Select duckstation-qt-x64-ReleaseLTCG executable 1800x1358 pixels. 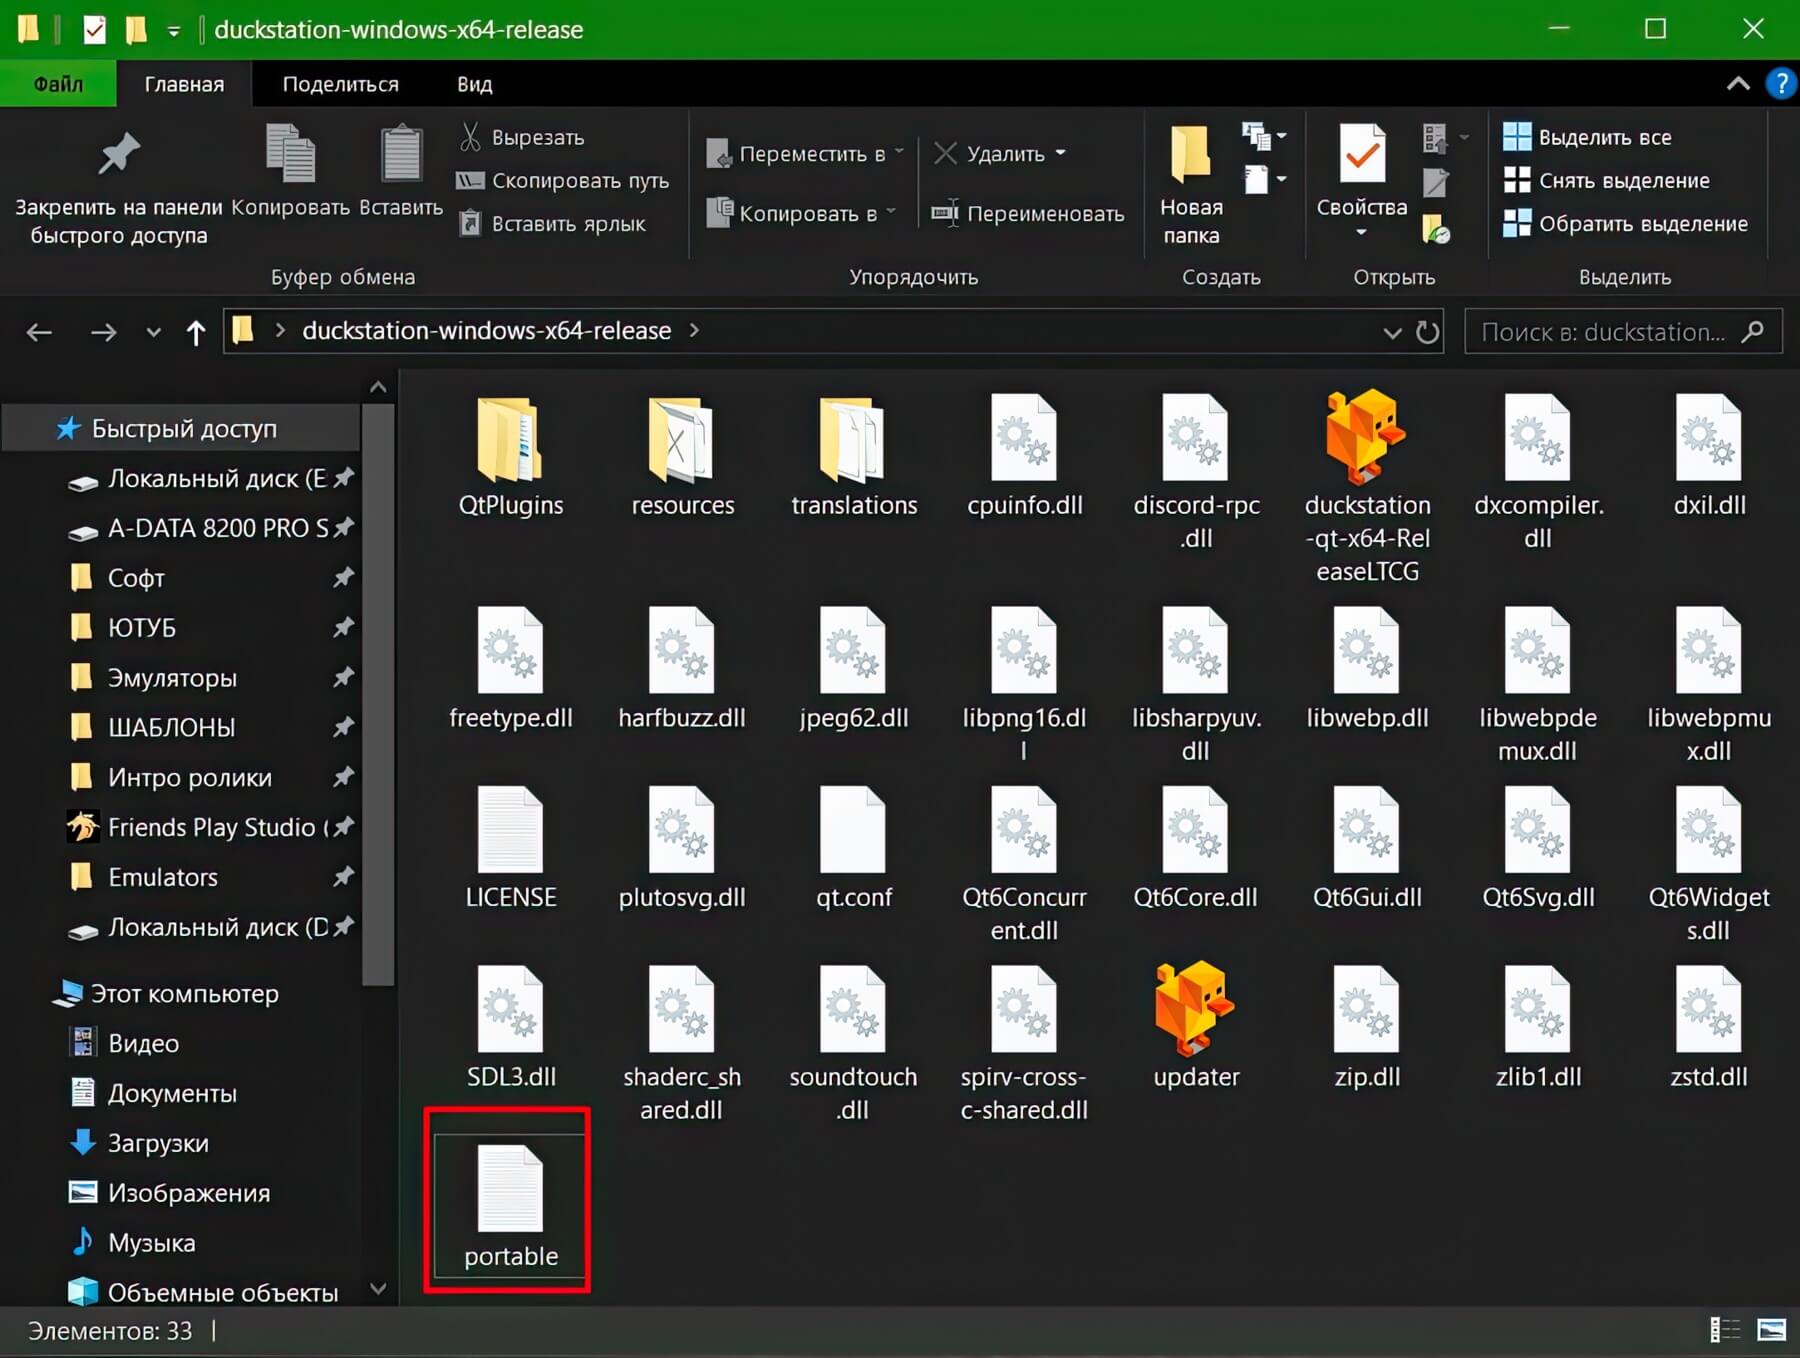[x=1367, y=486]
